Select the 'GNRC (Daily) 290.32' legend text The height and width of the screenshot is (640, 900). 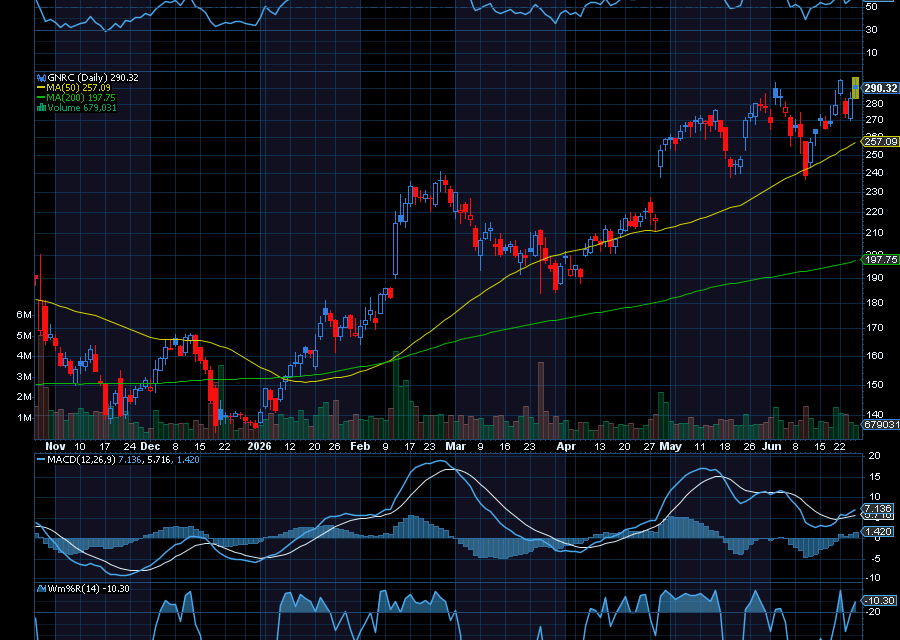pos(93,77)
